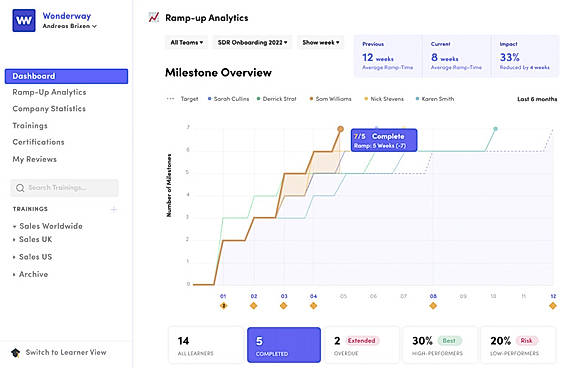Select the 5 Completed card
The width and height of the screenshot is (570, 368).
pos(284,345)
